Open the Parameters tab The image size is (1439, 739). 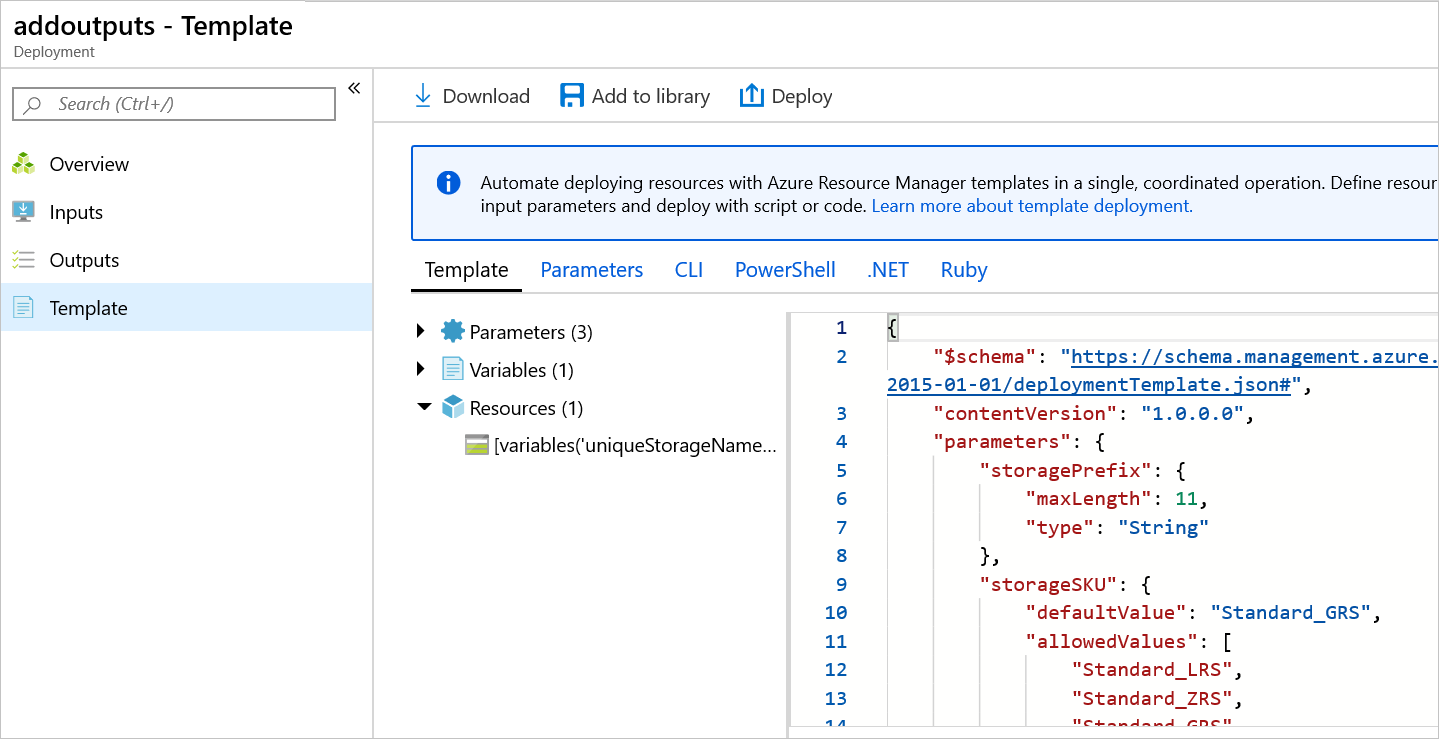591,269
